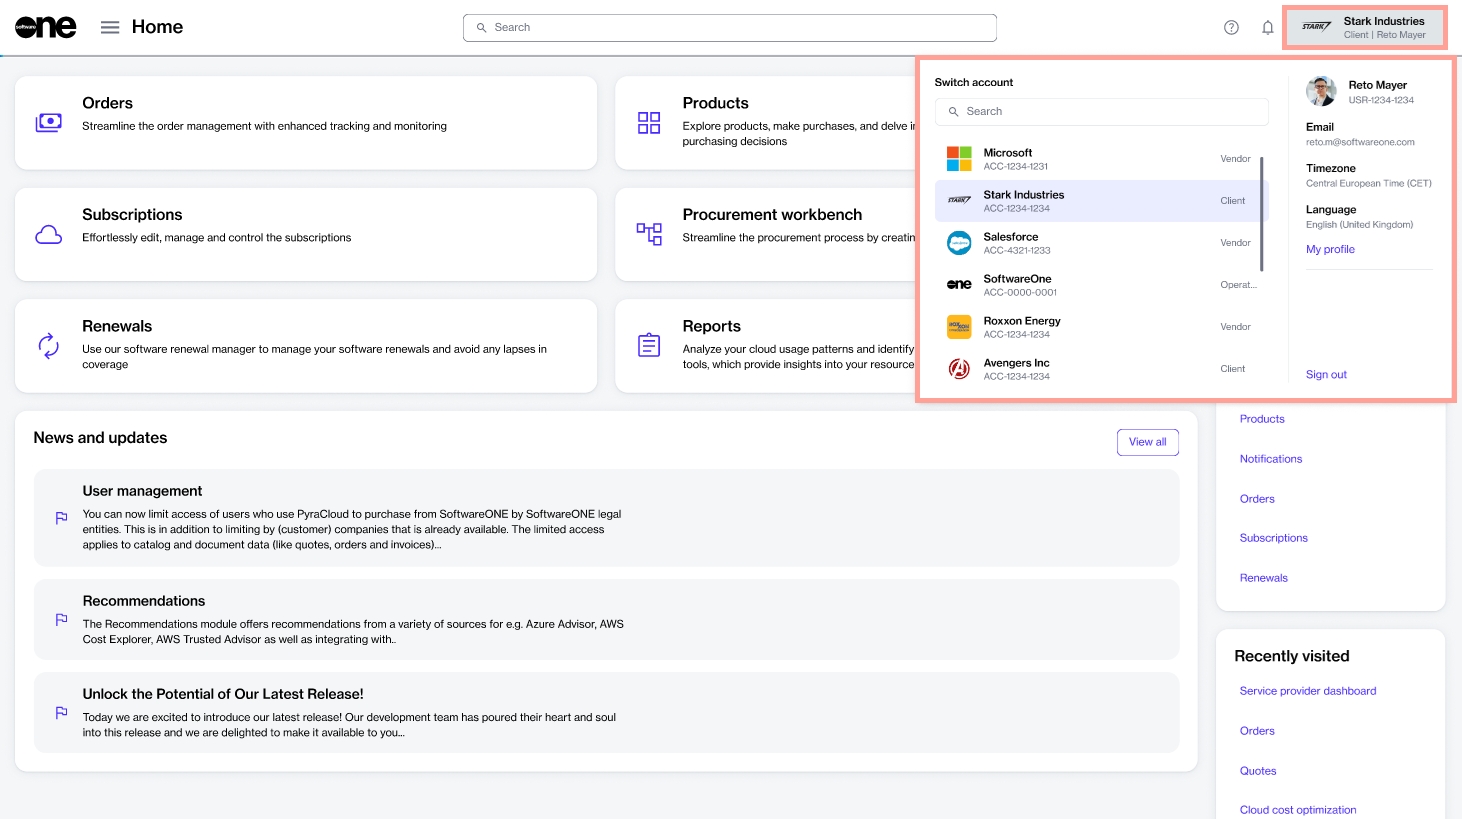This screenshot has width=1462, height=819.
Task: Choose the Roxxon Energy account
Action: [x=1100, y=327]
